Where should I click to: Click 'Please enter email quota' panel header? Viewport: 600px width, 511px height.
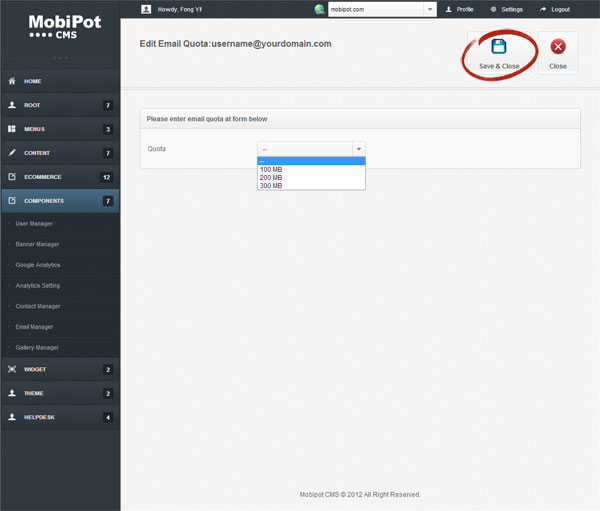point(360,119)
